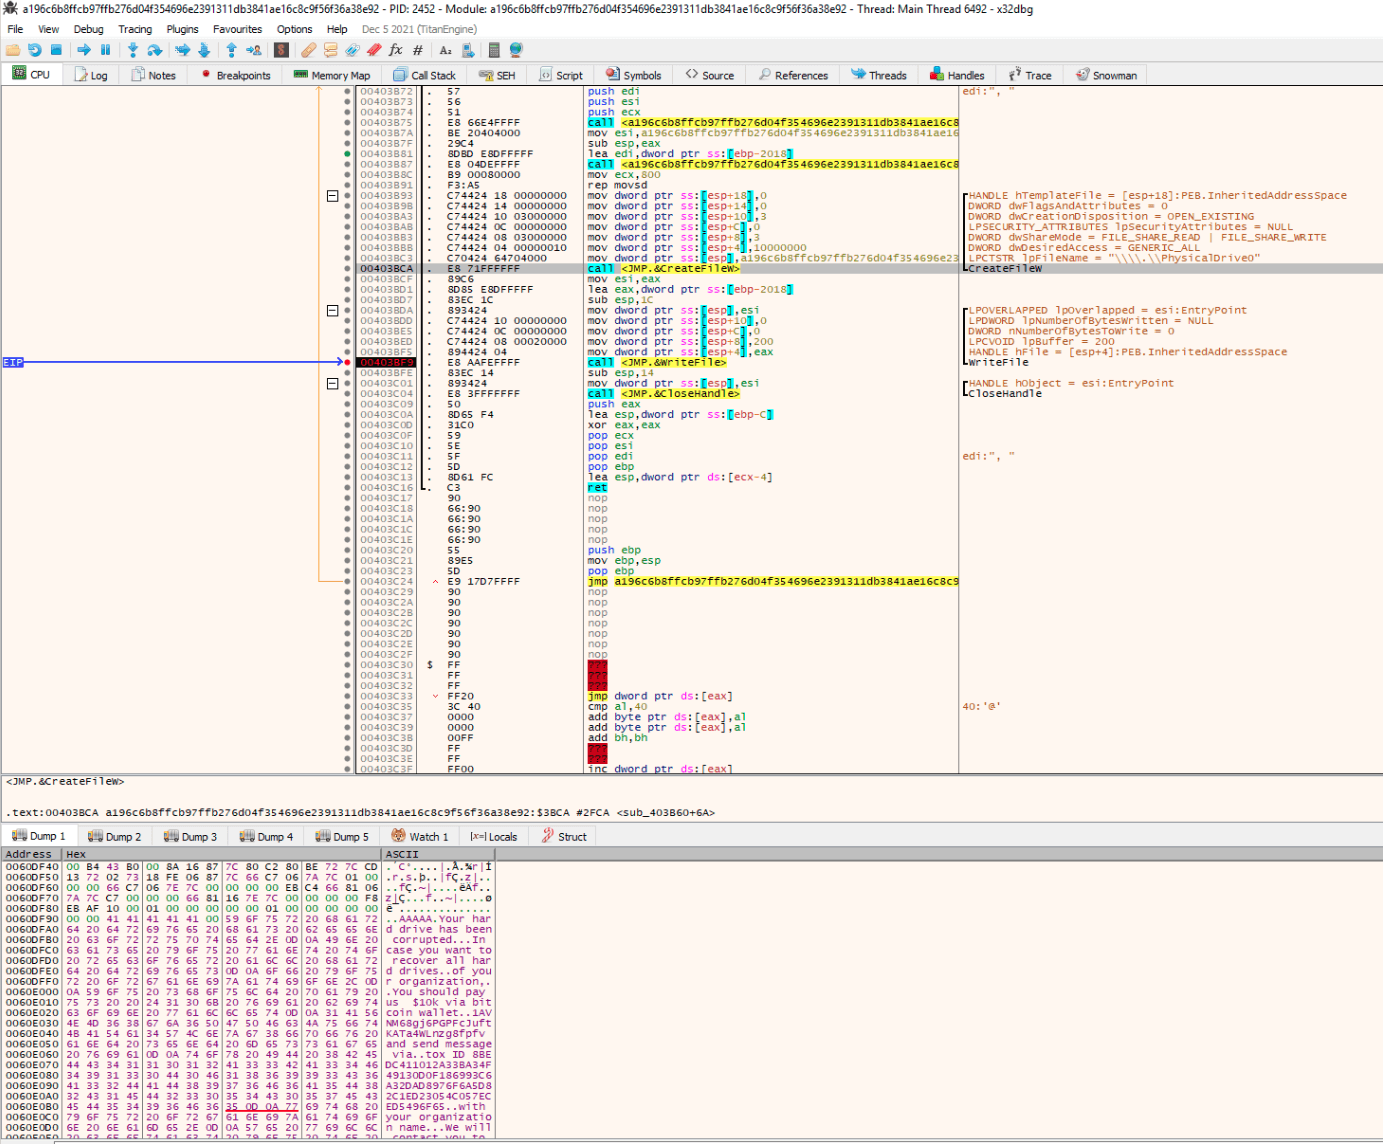Pause execution using the pause icon
Screen dimensions: 1383x1144
pyautogui.click(x=105, y=50)
